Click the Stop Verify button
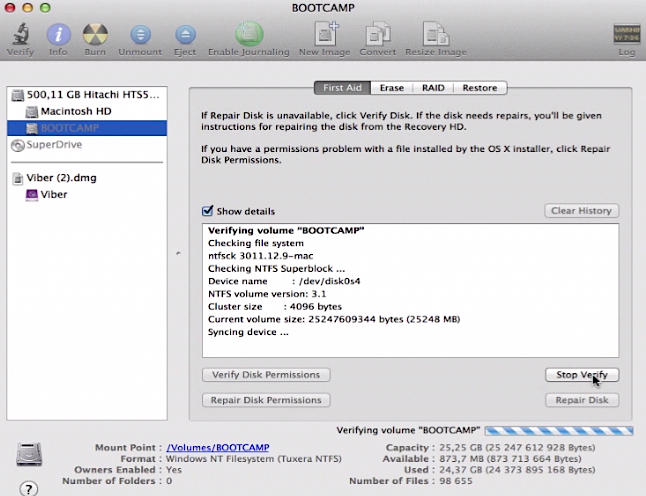 [x=582, y=375]
